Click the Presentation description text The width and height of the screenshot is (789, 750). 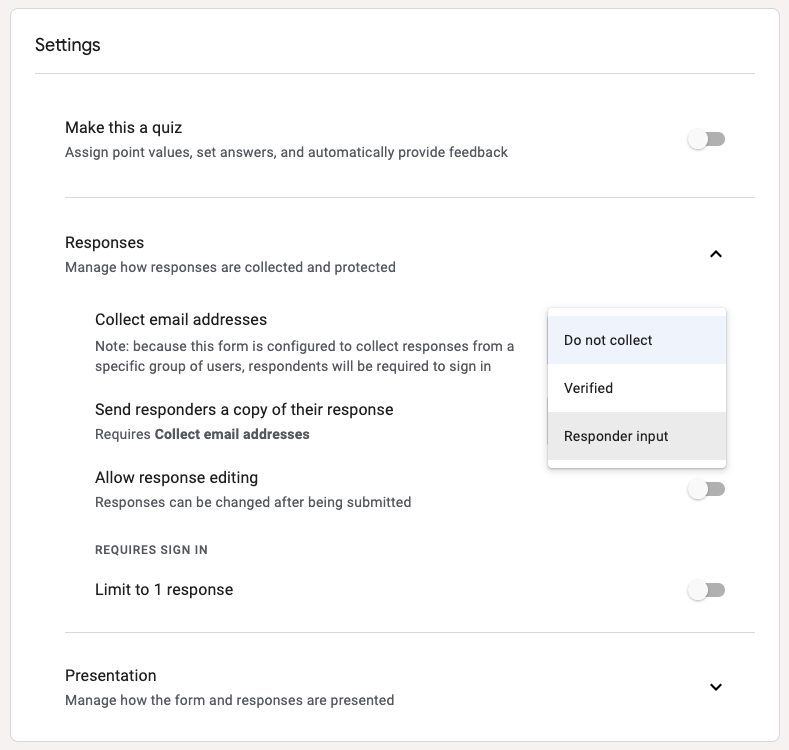tap(229, 700)
